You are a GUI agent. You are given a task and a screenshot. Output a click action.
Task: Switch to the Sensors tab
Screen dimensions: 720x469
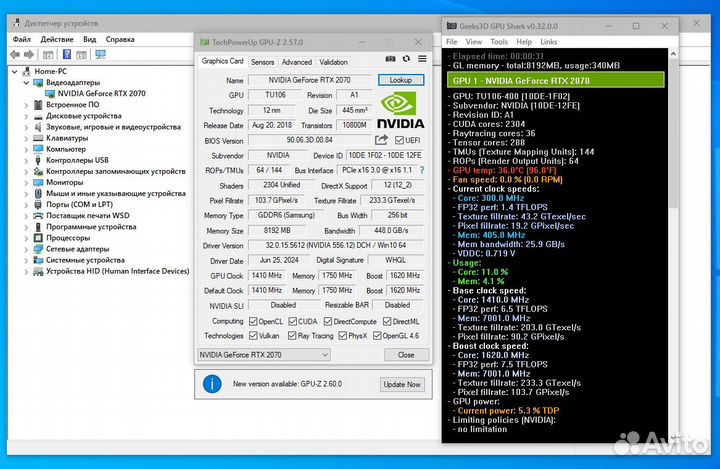(x=262, y=62)
